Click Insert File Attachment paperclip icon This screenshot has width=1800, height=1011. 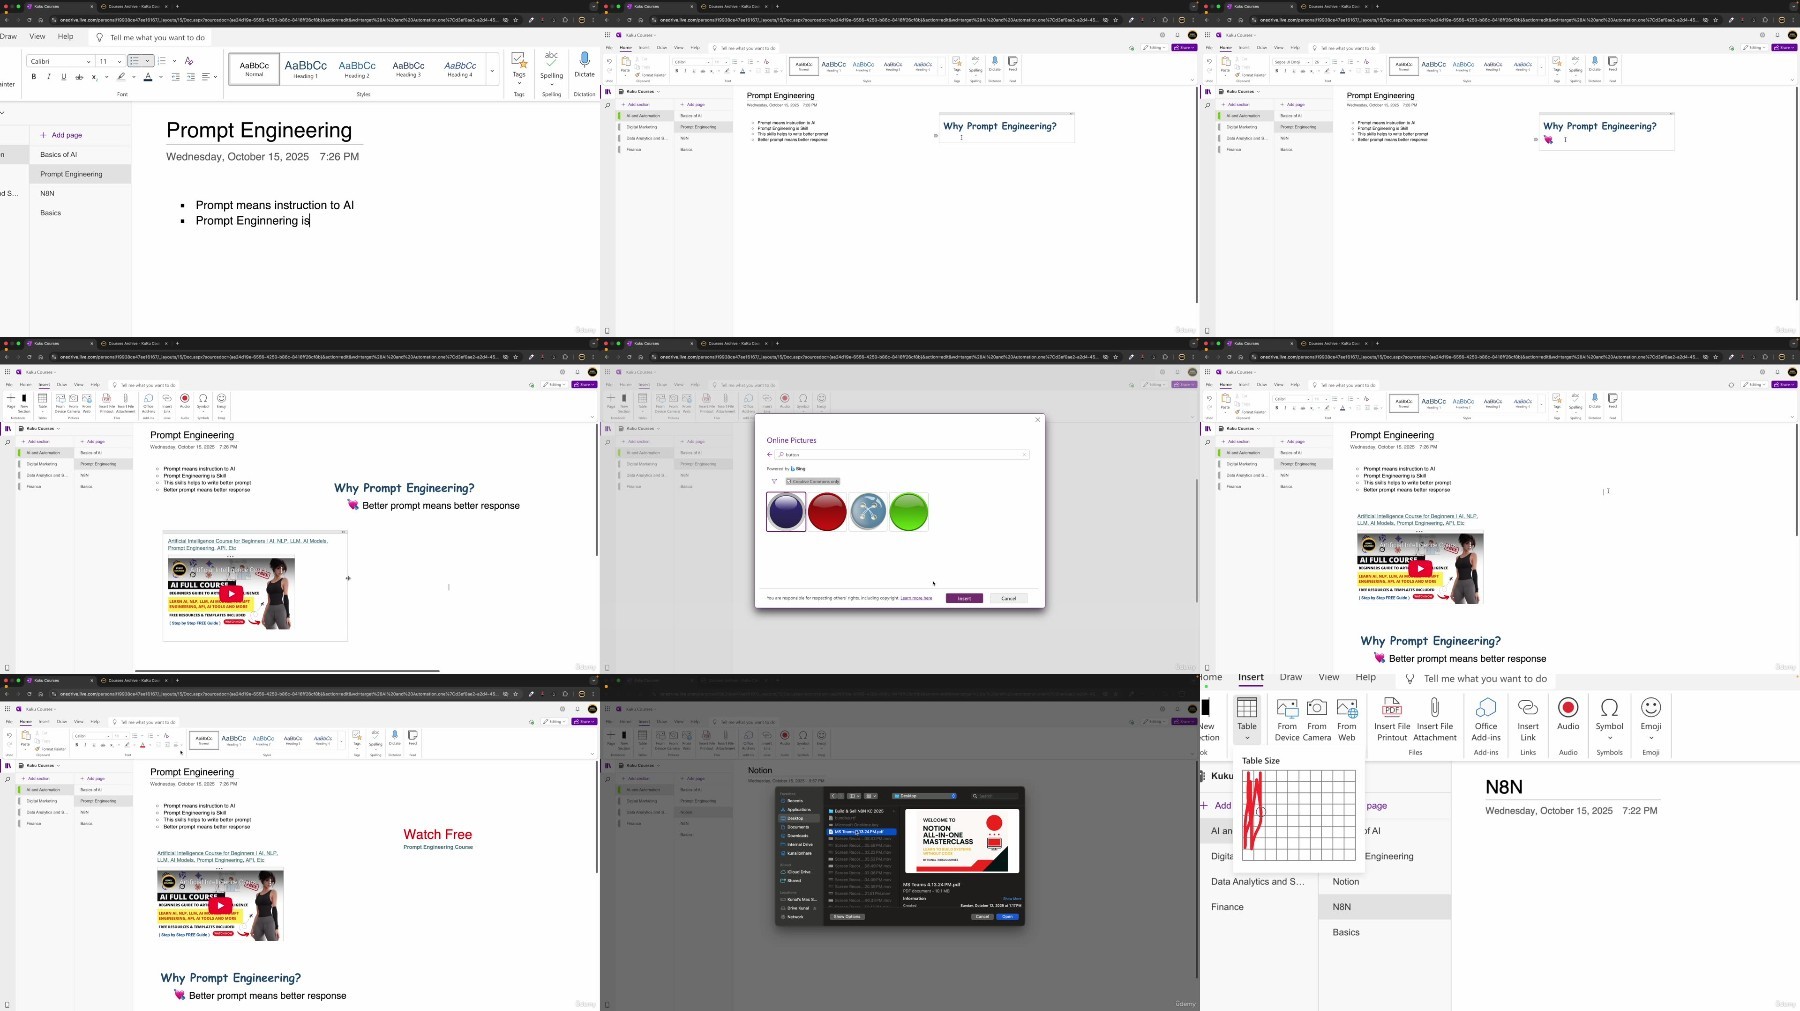[x=1435, y=708]
